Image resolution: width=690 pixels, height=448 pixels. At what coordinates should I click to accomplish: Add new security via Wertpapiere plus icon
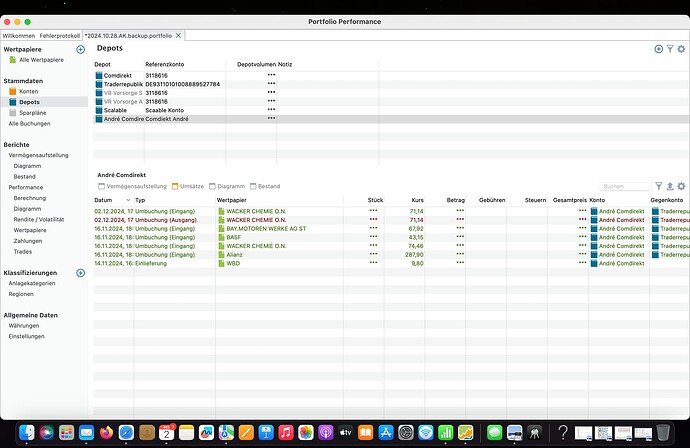pyautogui.click(x=81, y=49)
